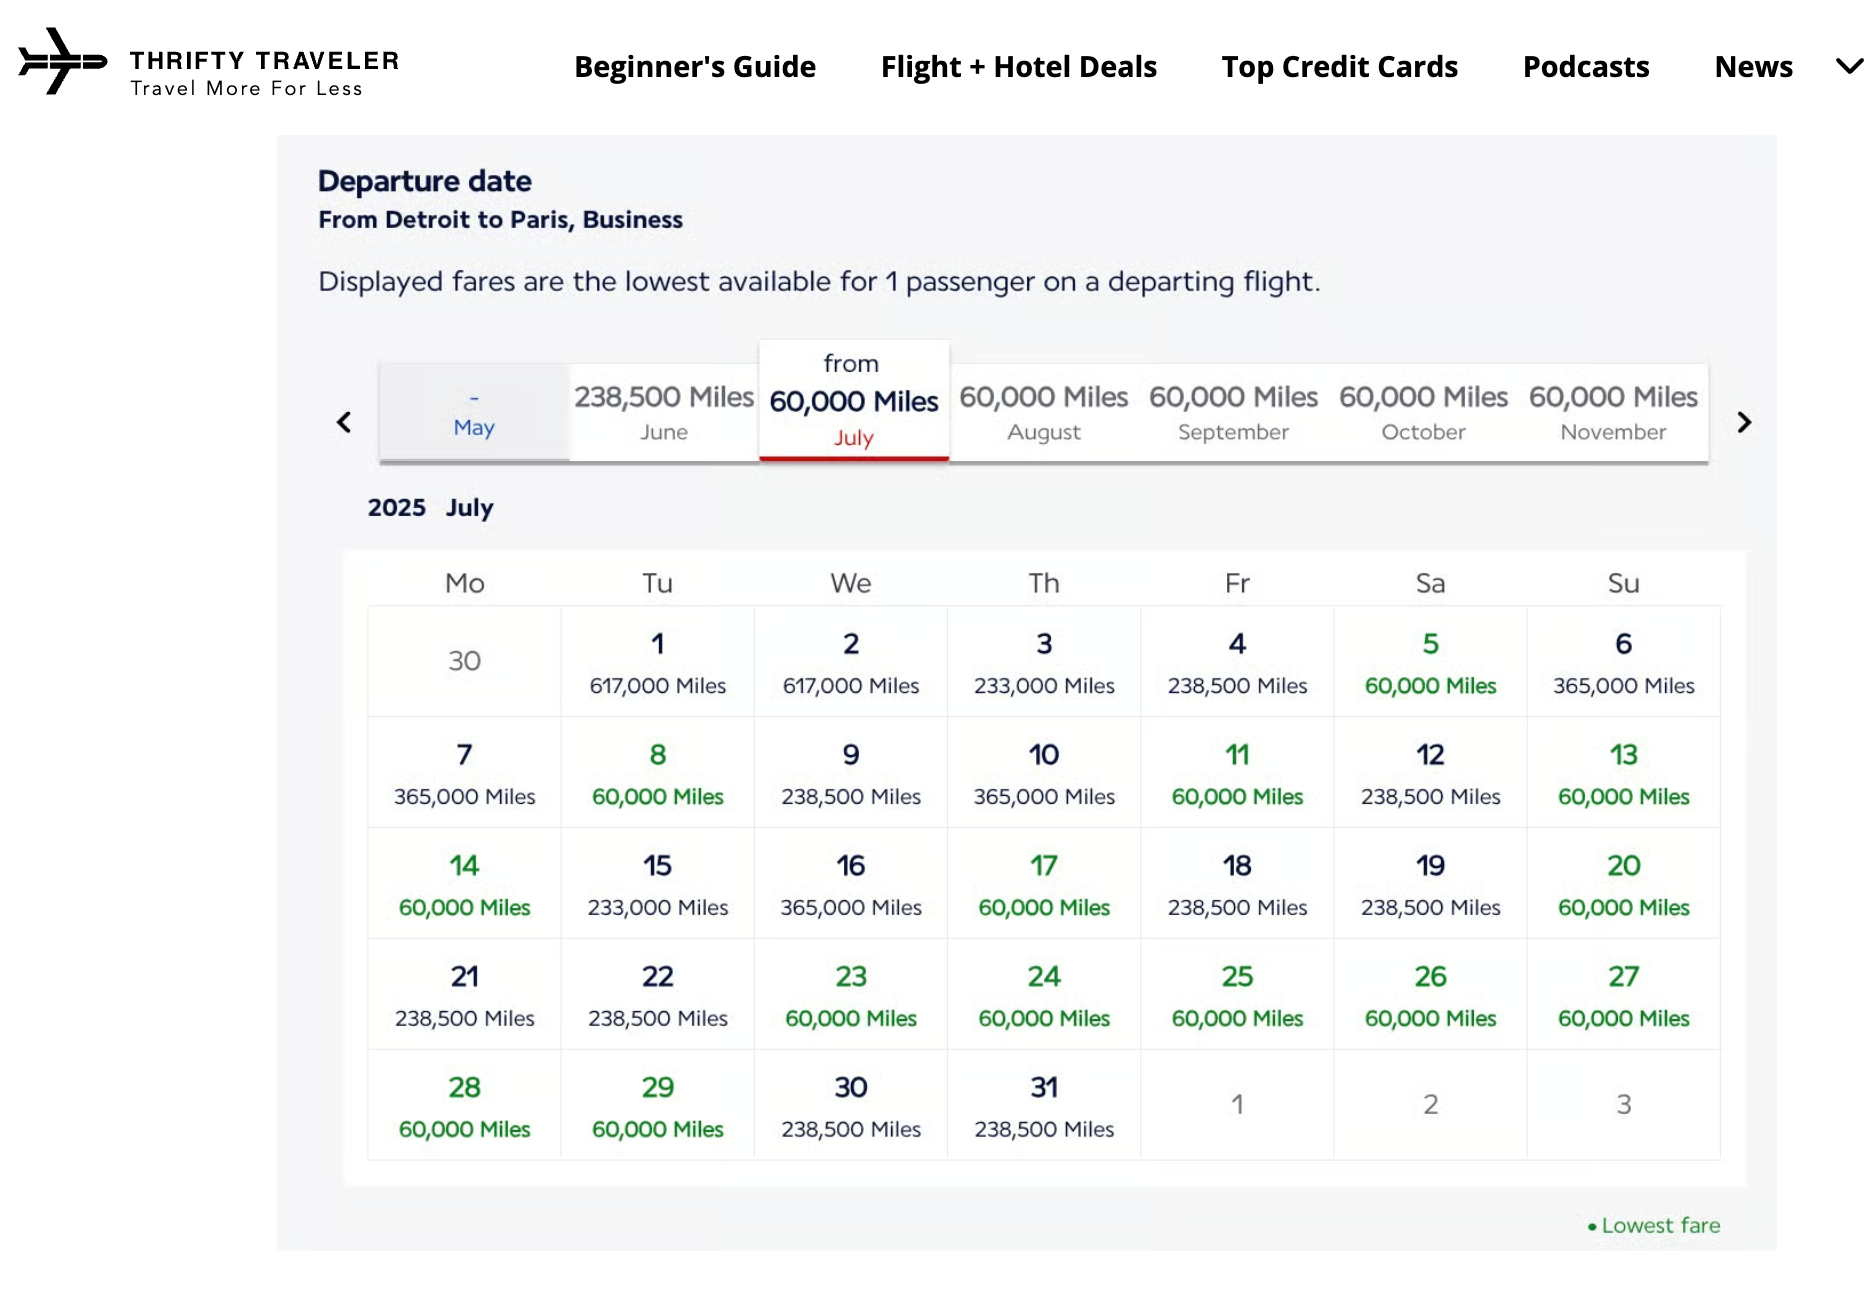Select the November month tab

click(1614, 412)
